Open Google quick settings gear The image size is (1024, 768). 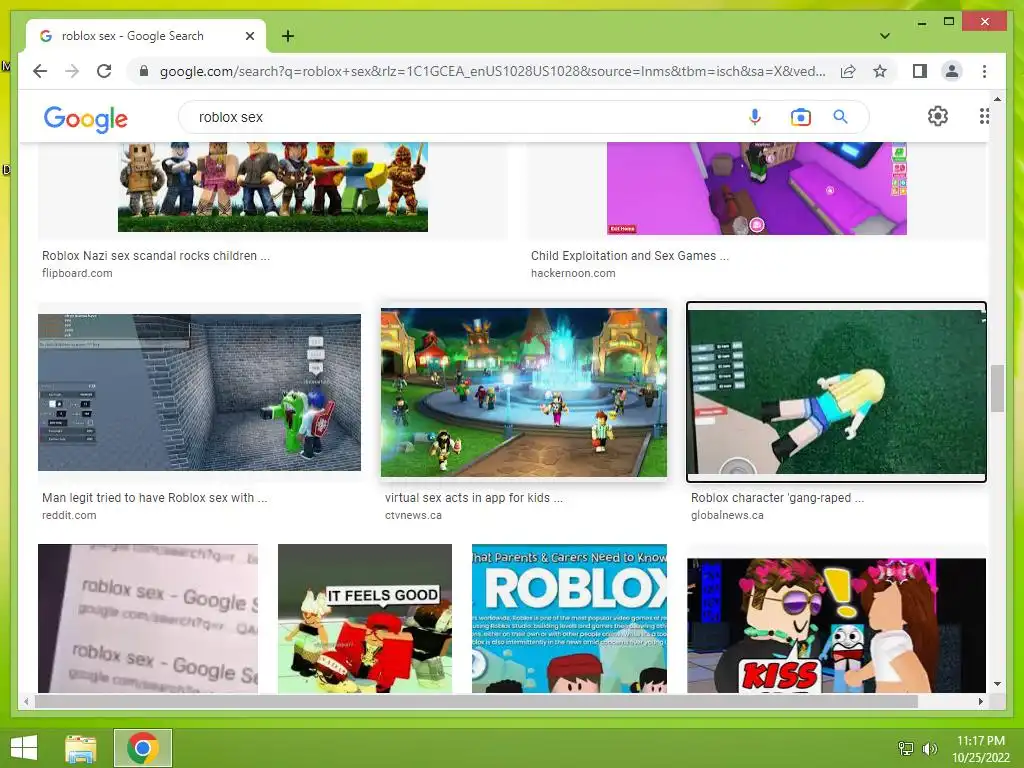click(938, 116)
